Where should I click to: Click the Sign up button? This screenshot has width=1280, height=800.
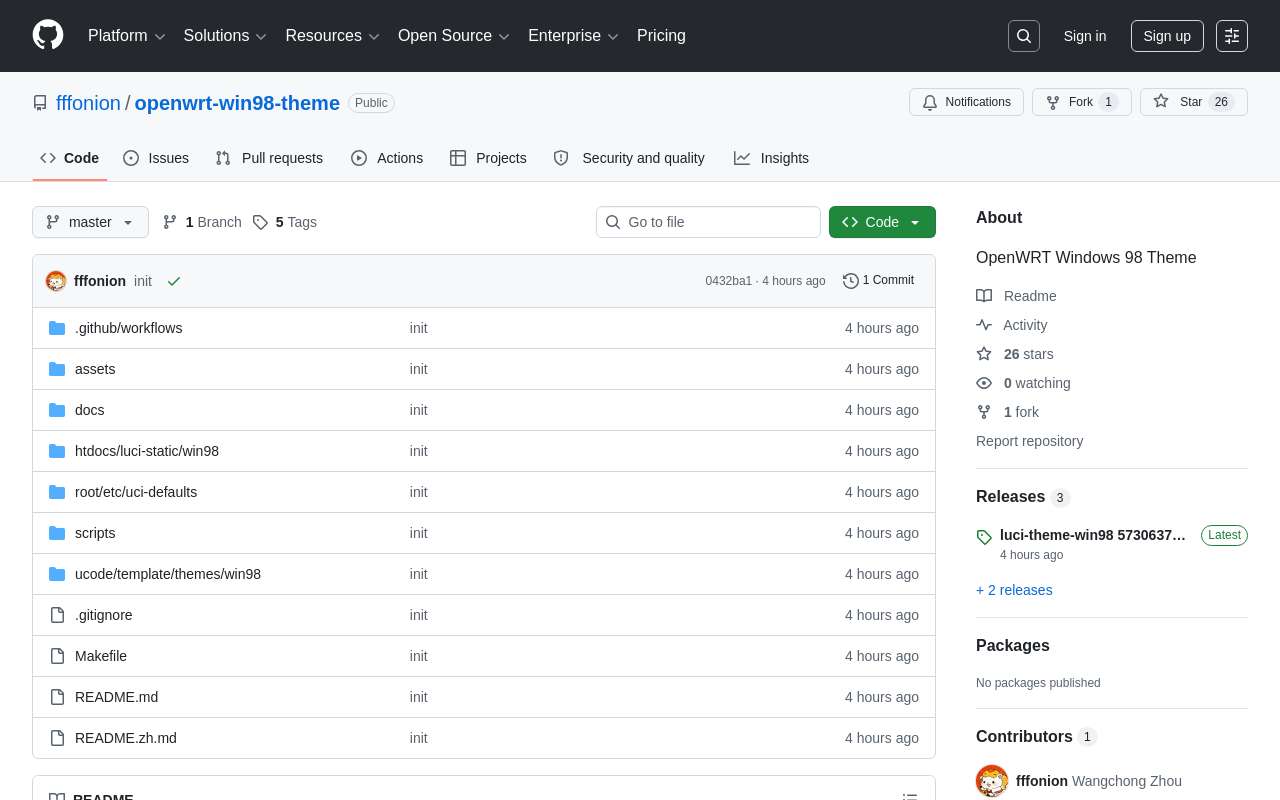point(1167,36)
